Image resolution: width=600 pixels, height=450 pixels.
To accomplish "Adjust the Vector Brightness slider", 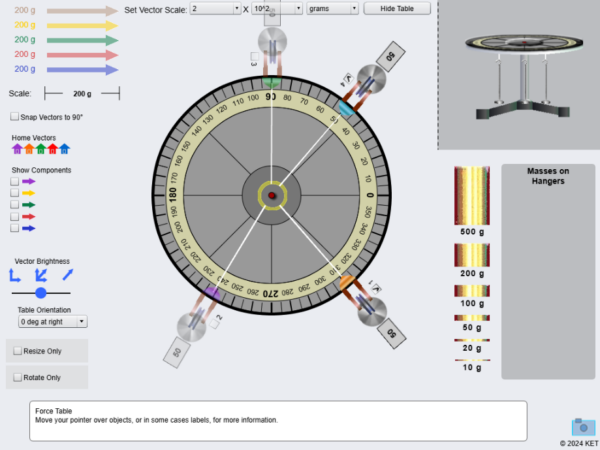I will pos(41,293).
